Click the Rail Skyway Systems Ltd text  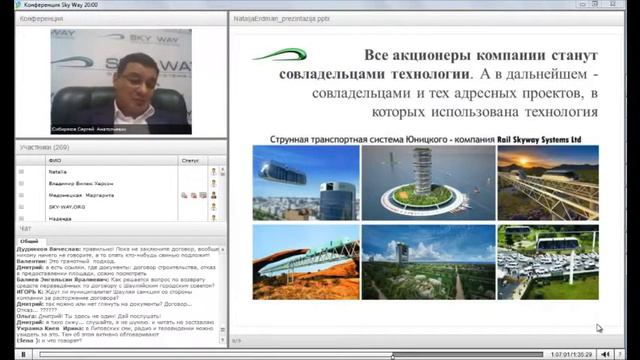click(539, 140)
